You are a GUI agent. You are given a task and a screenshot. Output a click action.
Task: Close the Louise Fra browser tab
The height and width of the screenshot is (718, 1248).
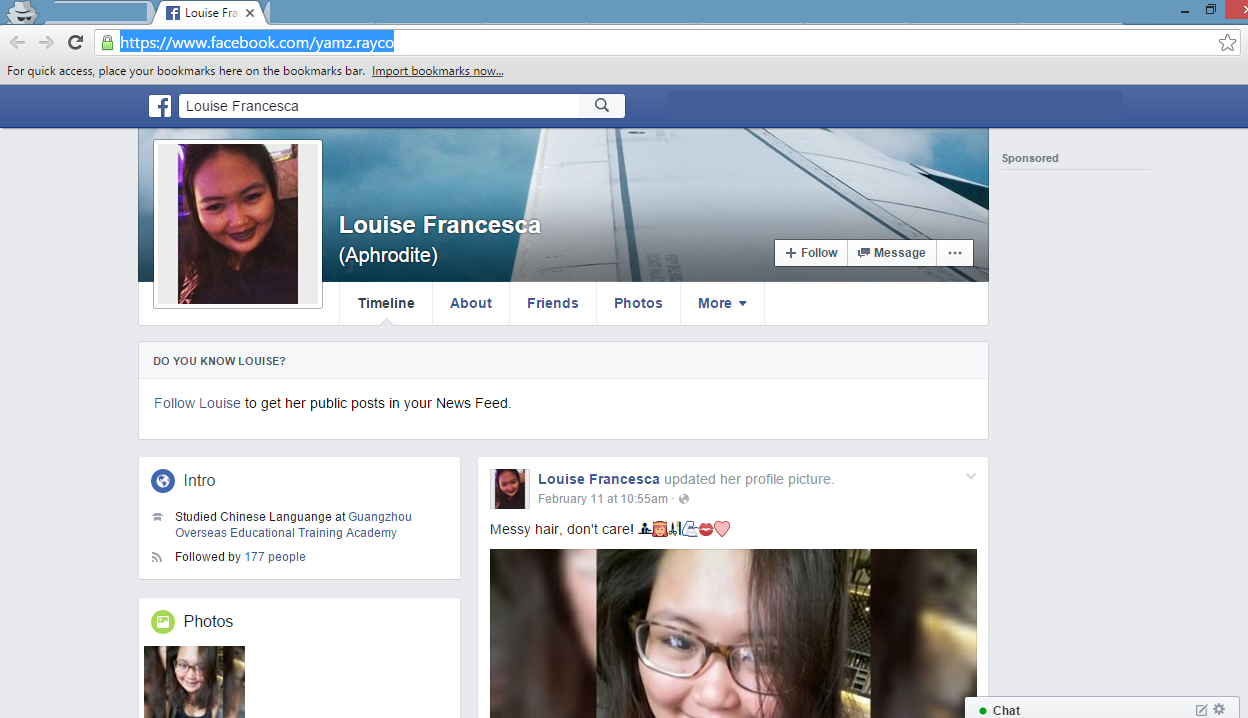pos(249,13)
